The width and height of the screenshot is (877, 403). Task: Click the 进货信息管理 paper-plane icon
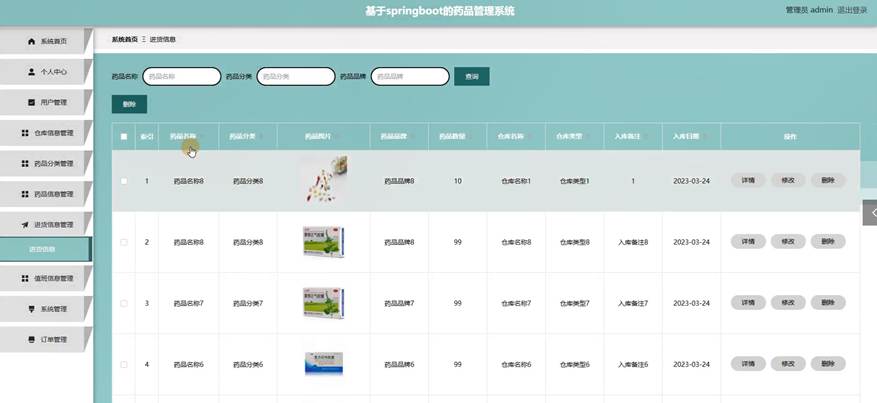click(25, 225)
